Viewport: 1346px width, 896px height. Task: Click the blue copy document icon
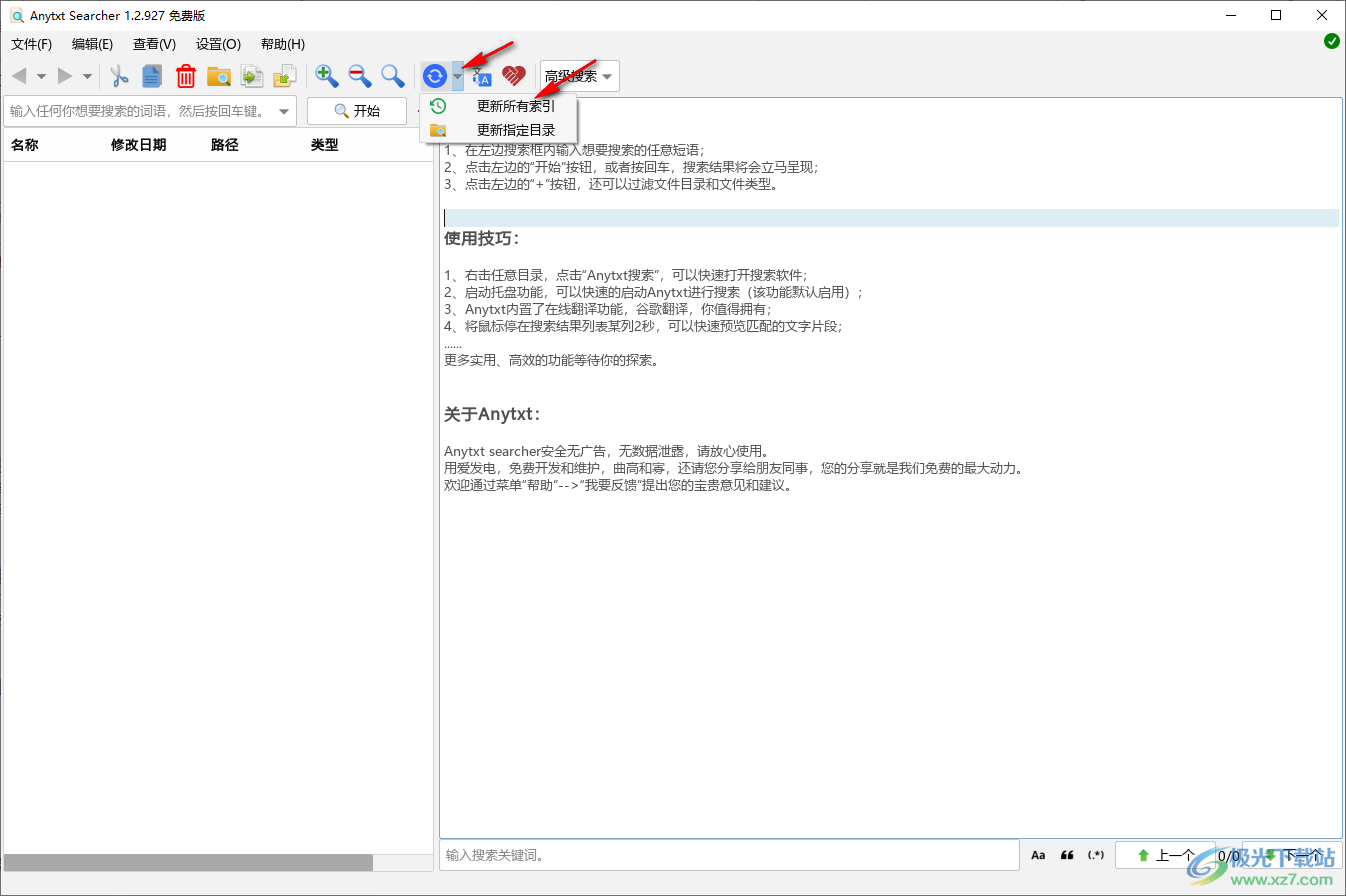pos(152,76)
